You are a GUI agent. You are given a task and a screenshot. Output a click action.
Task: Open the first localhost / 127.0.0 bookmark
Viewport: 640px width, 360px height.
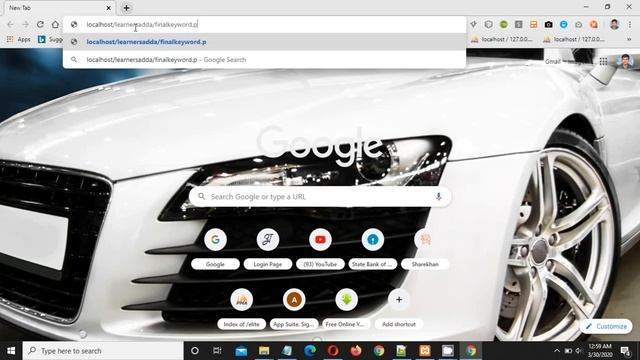point(502,39)
